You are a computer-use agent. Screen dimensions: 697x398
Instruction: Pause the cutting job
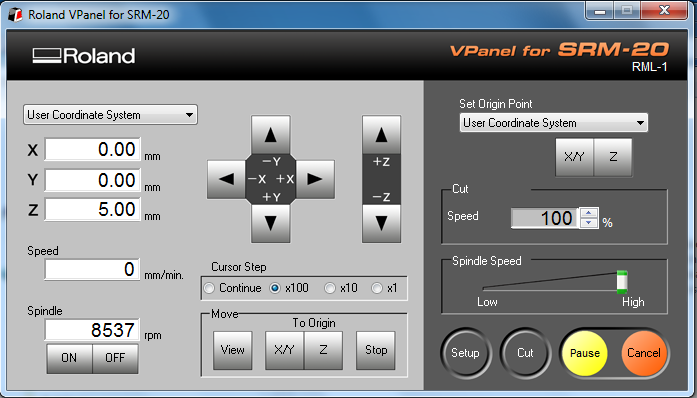[x=585, y=353]
